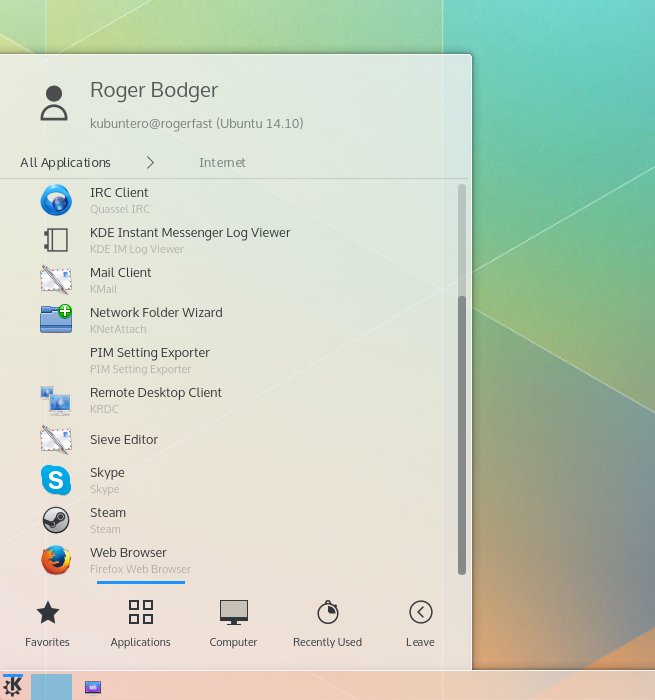Screen dimensions: 655x700
Task: Click the KDE IM Log Viewer notebook icon
Action: (56, 240)
